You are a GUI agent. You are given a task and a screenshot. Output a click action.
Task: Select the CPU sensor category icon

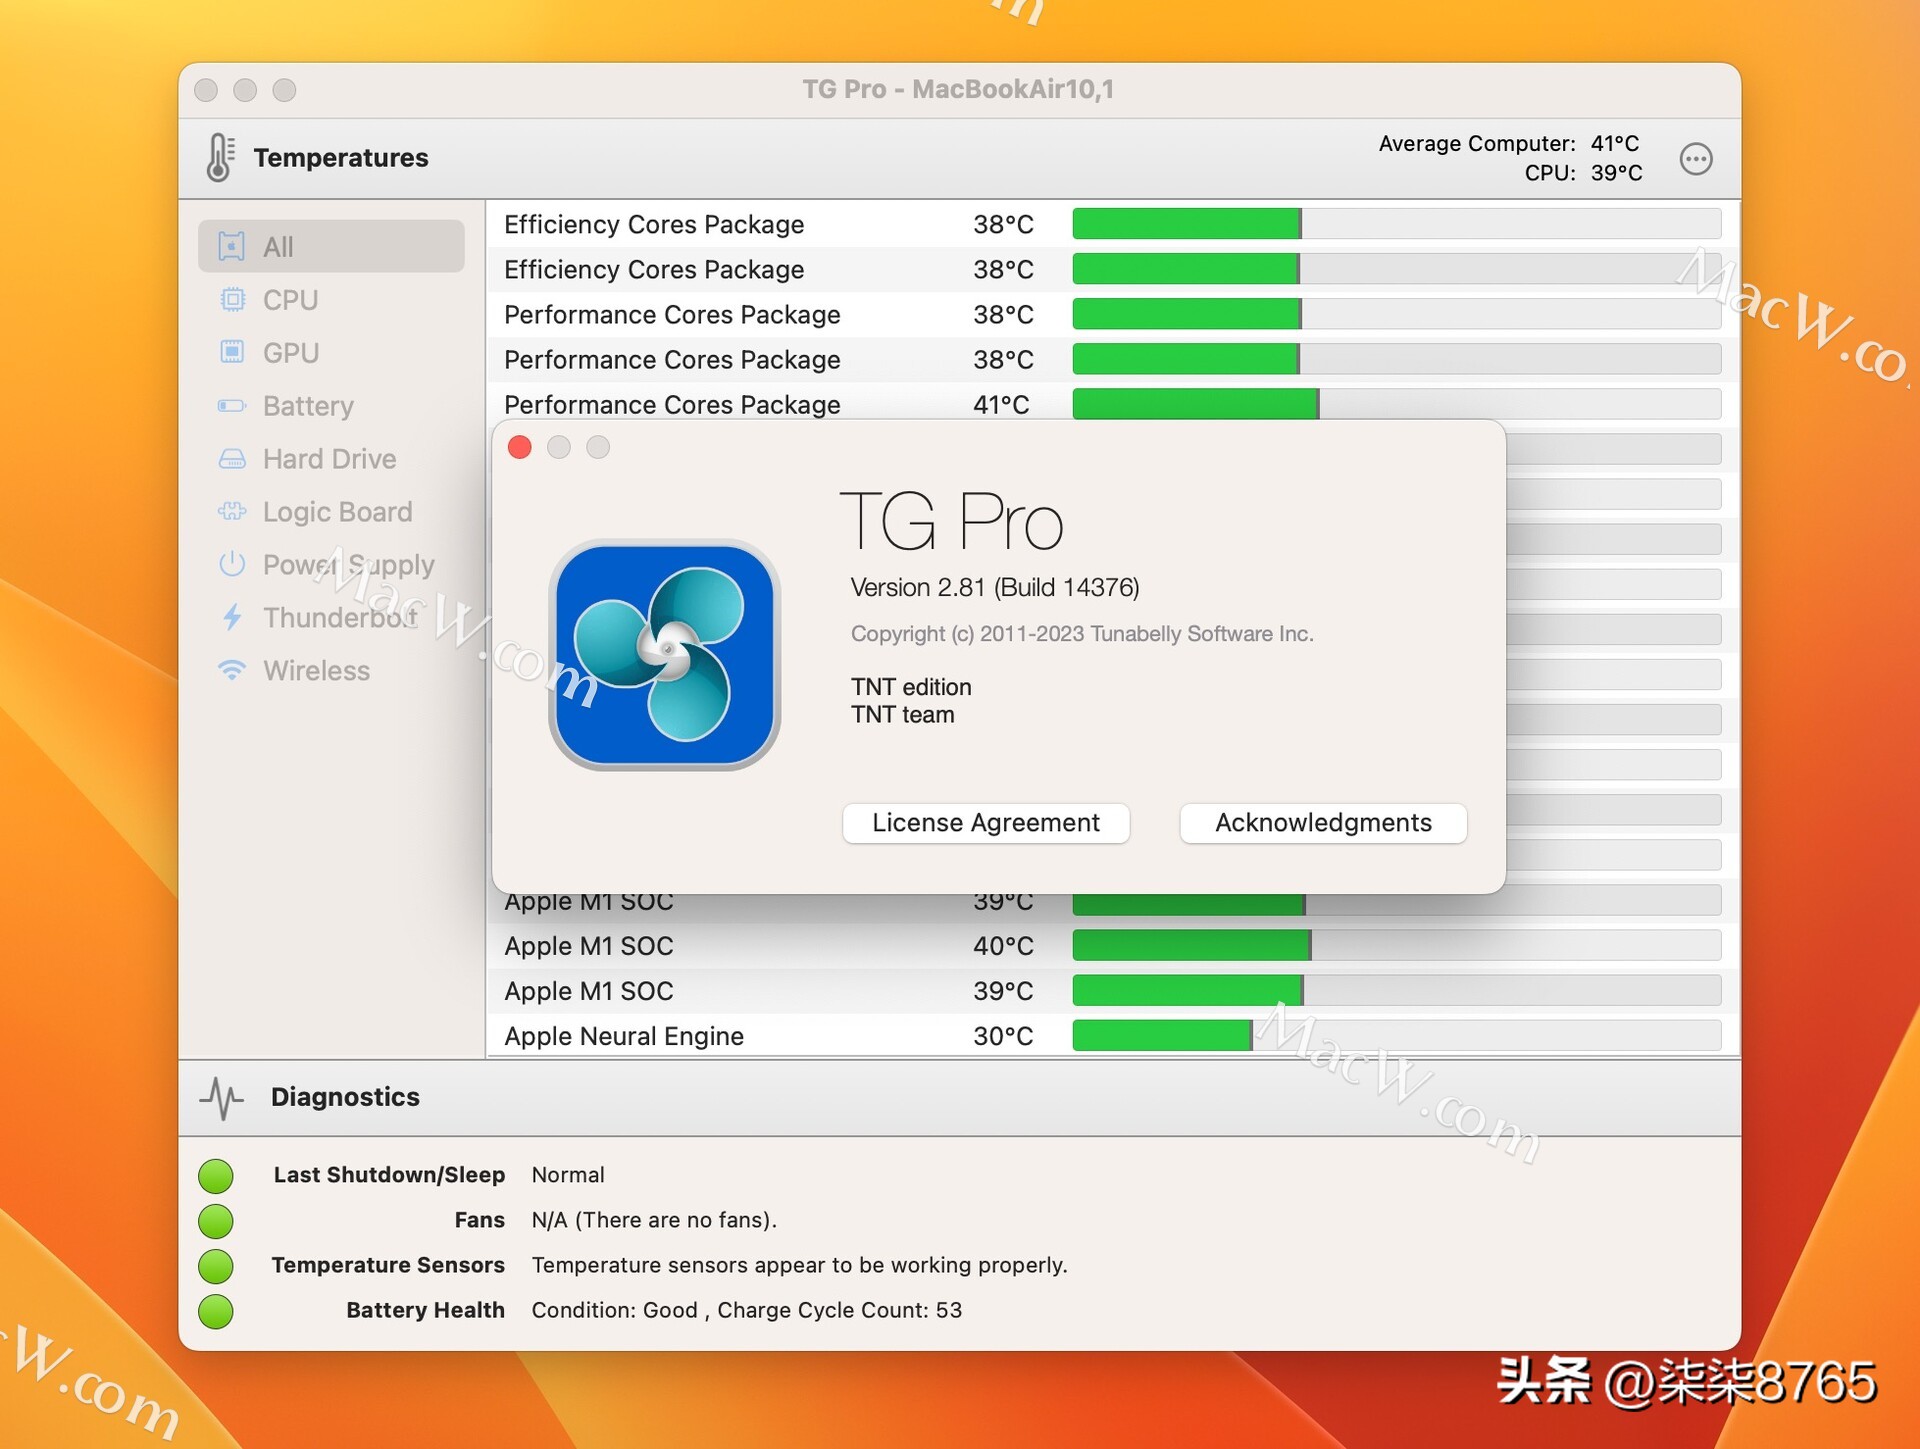click(233, 299)
